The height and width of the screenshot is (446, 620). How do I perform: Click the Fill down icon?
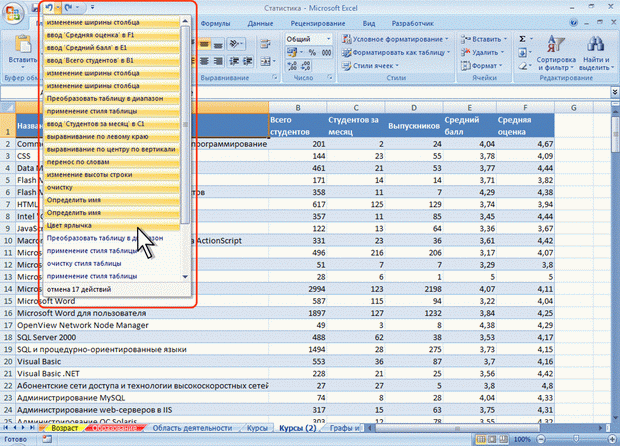click(x=522, y=52)
